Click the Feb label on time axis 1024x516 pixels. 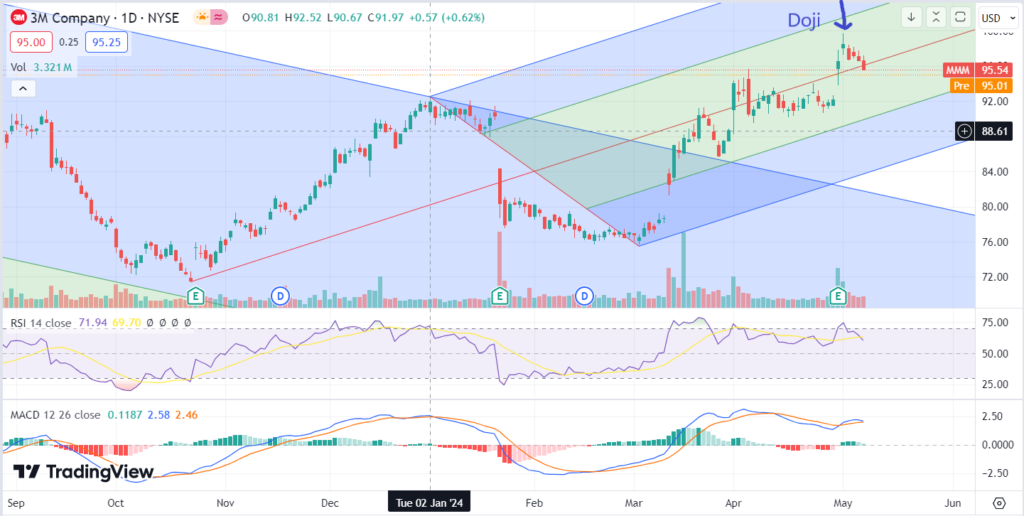534,504
